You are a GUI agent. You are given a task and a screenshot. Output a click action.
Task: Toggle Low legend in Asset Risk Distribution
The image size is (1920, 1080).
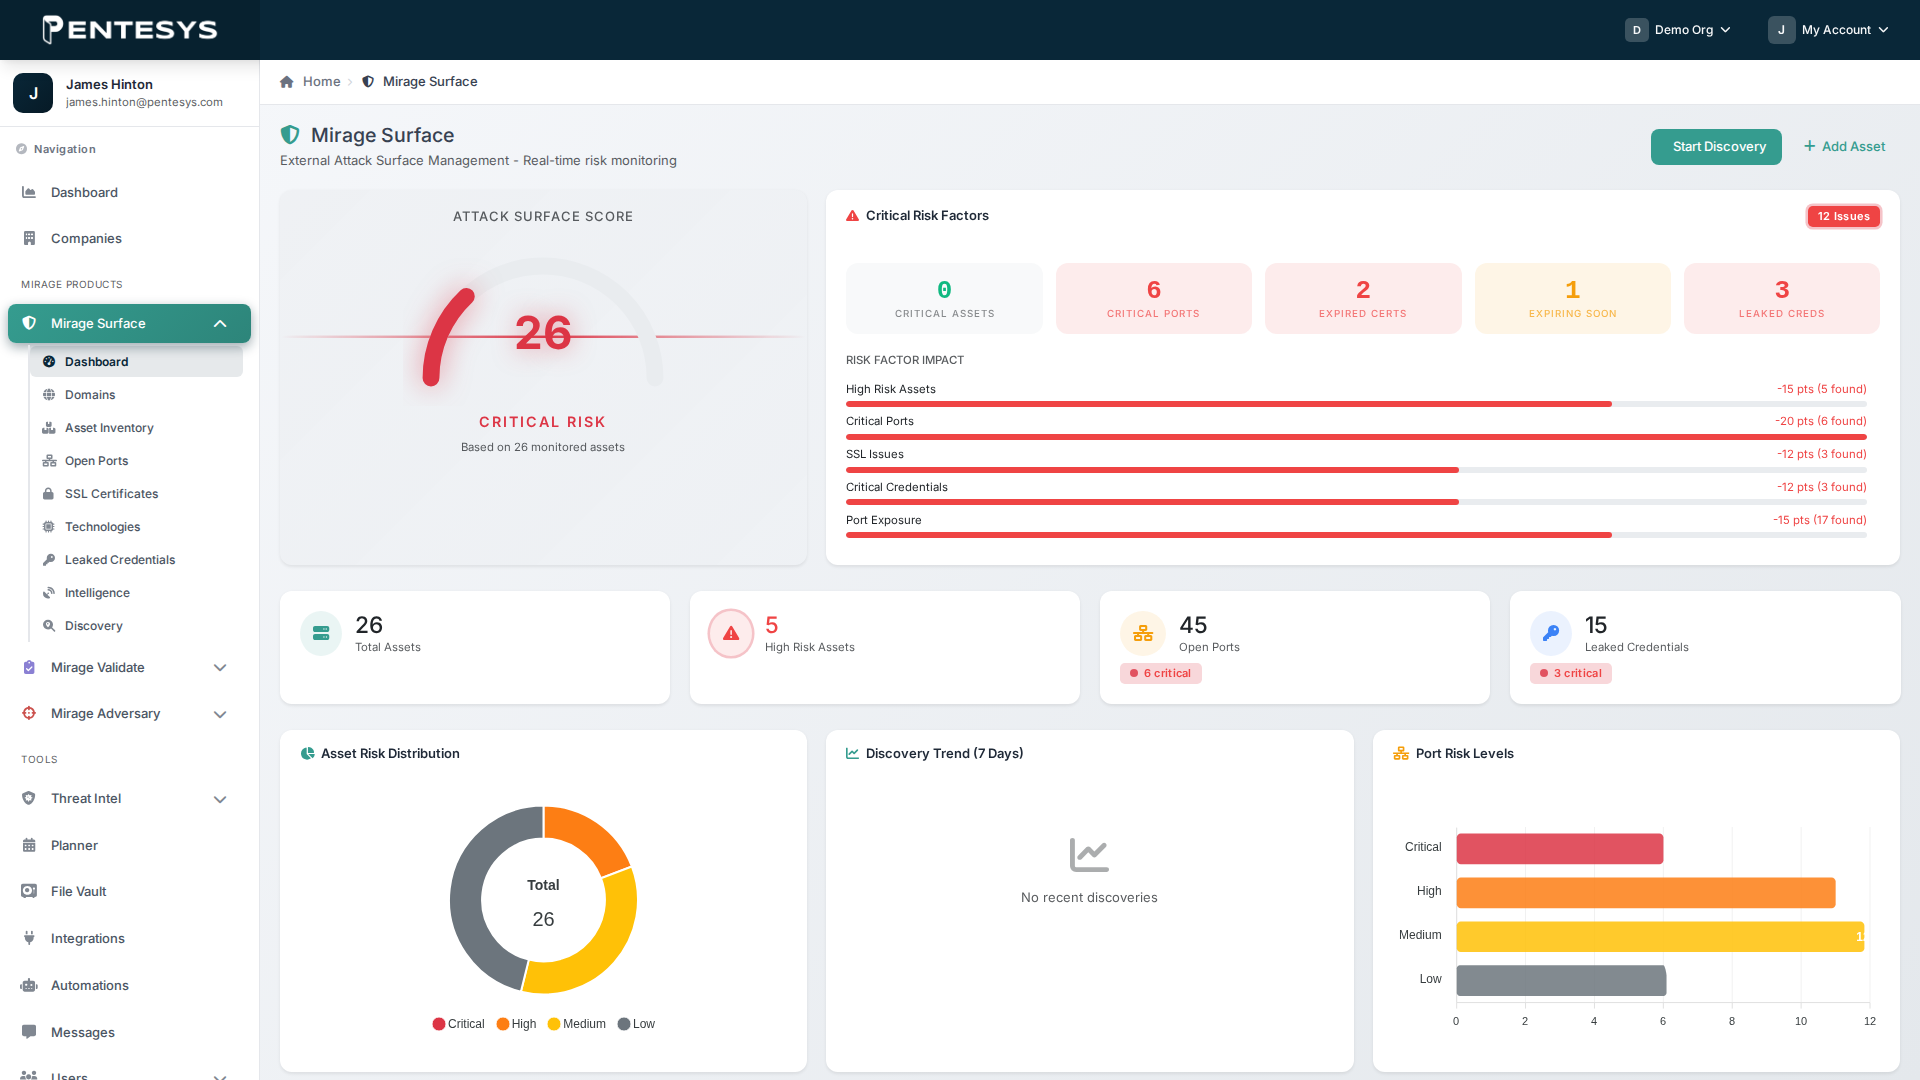[x=636, y=1024]
